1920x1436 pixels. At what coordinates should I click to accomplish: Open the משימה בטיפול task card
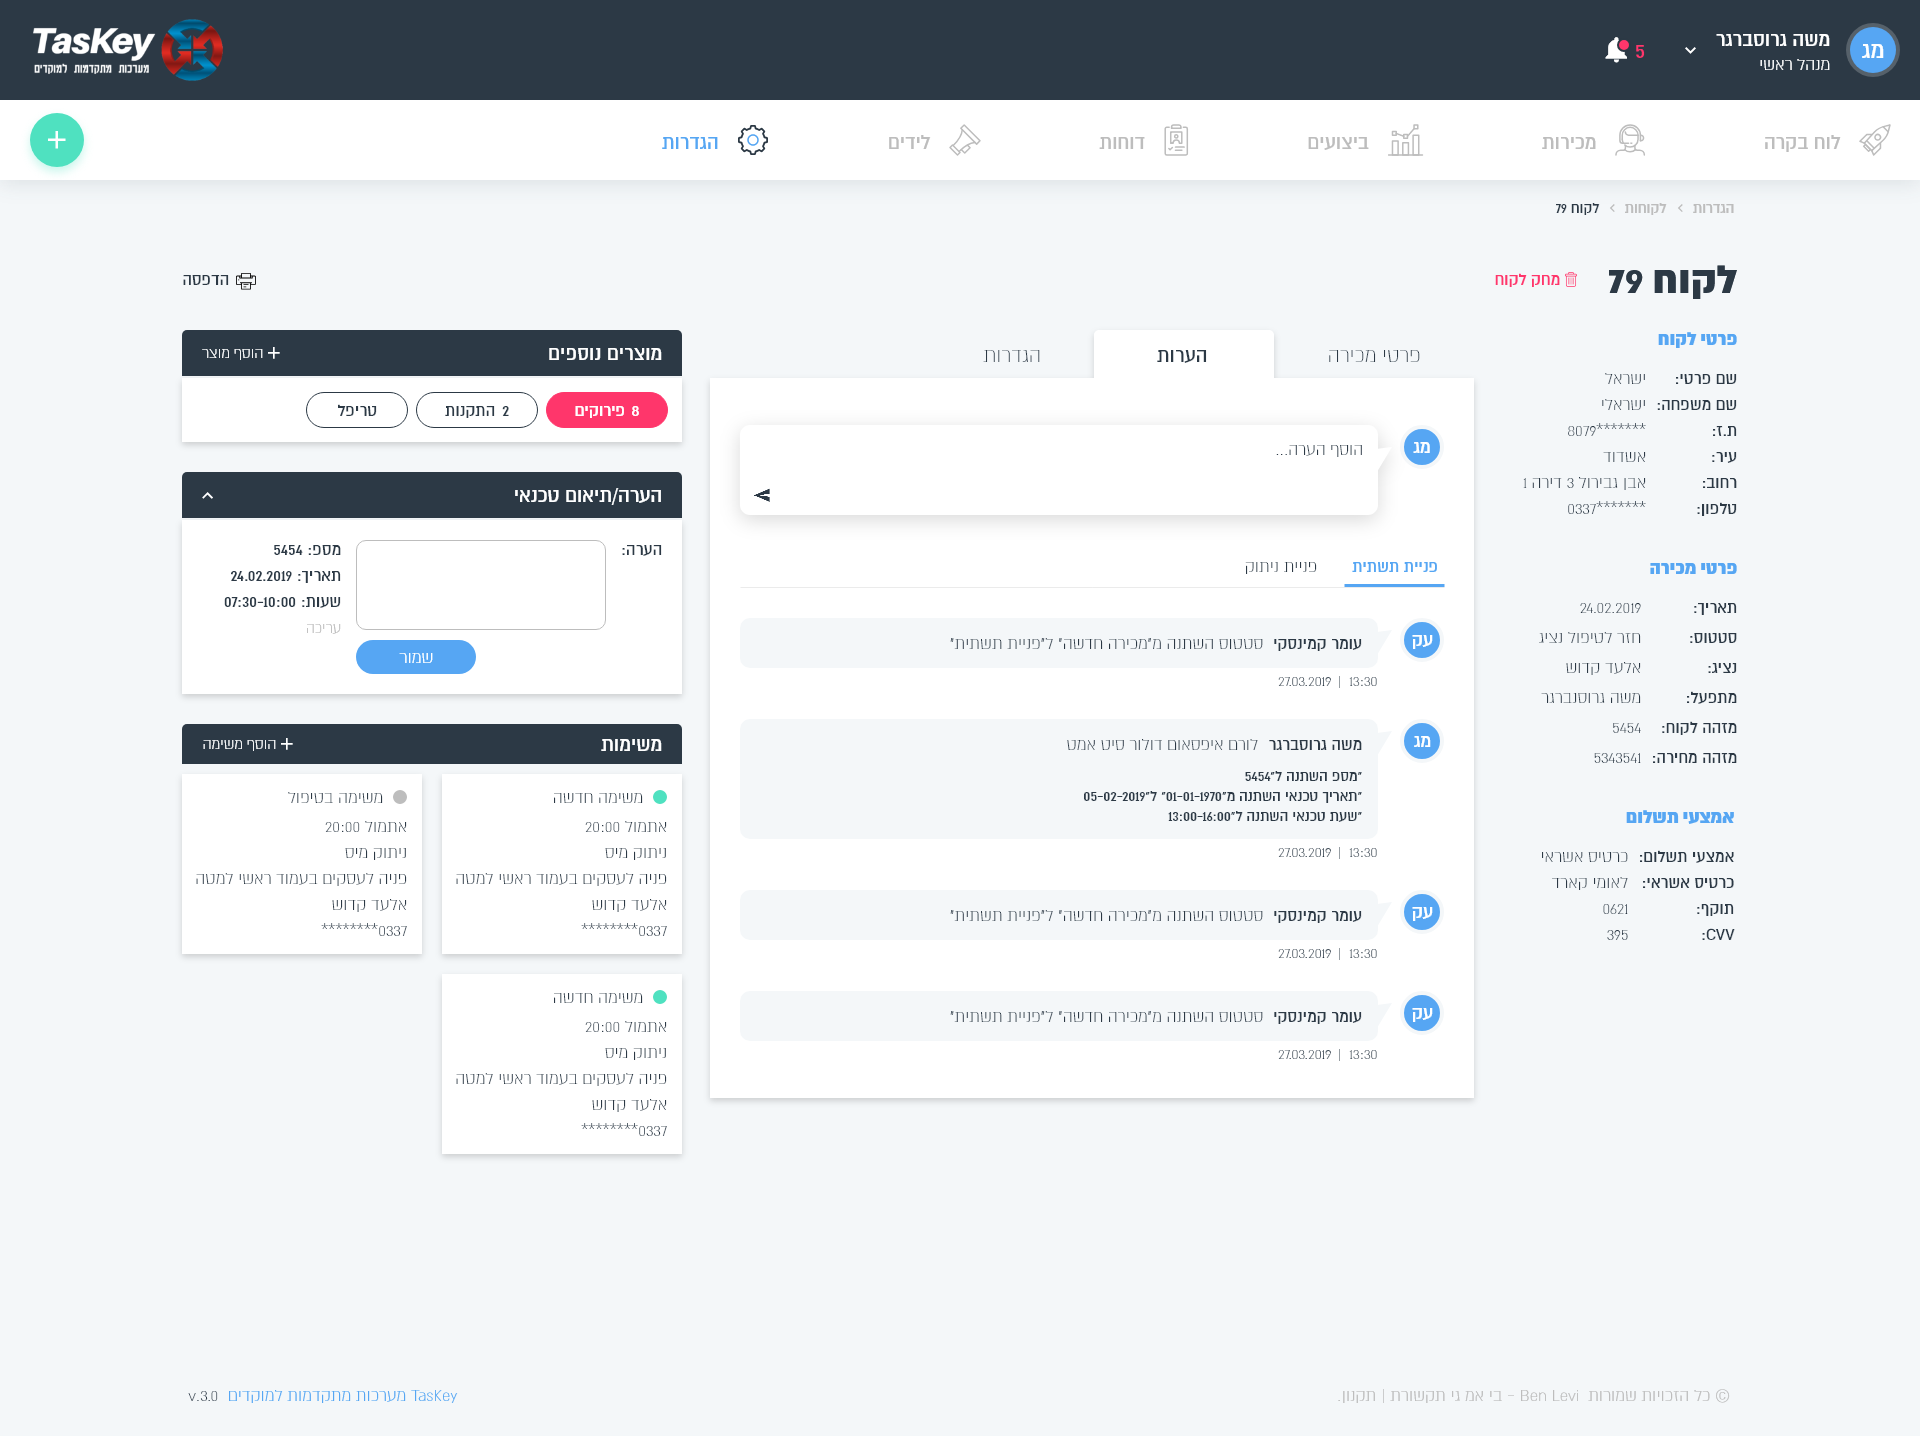pos(302,864)
